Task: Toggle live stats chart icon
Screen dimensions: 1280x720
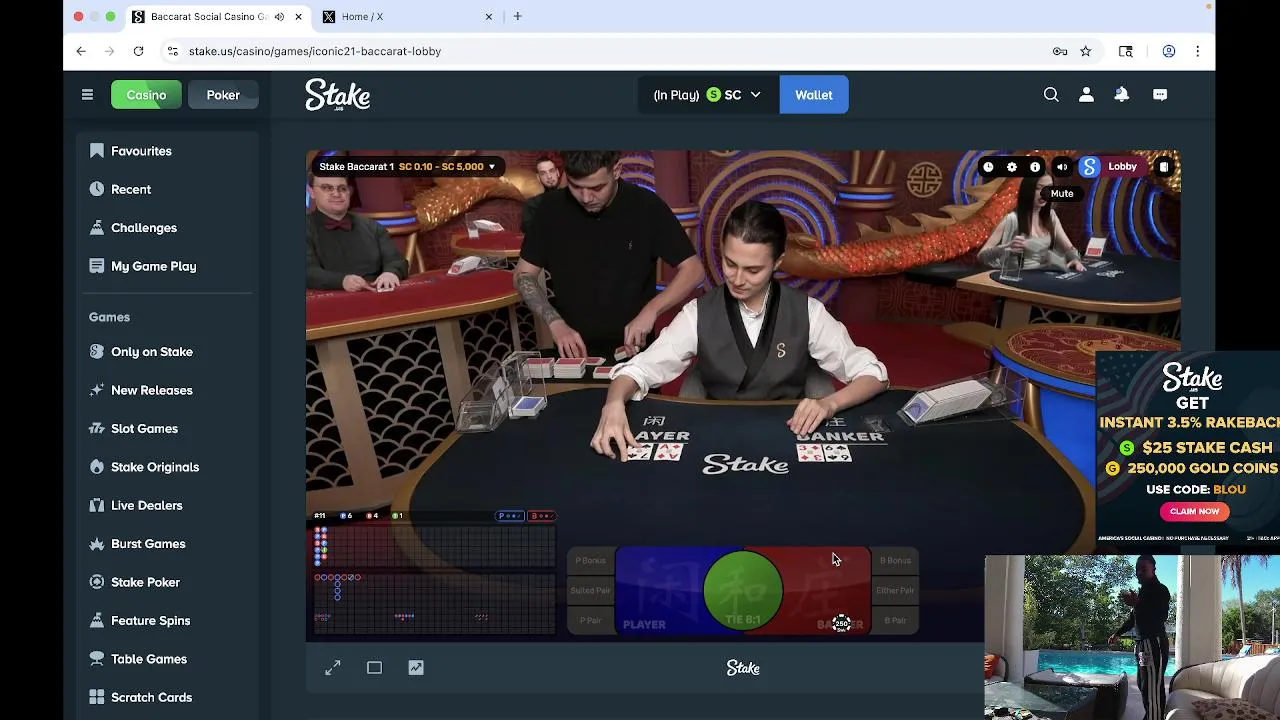Action: (x=416, y=668)
